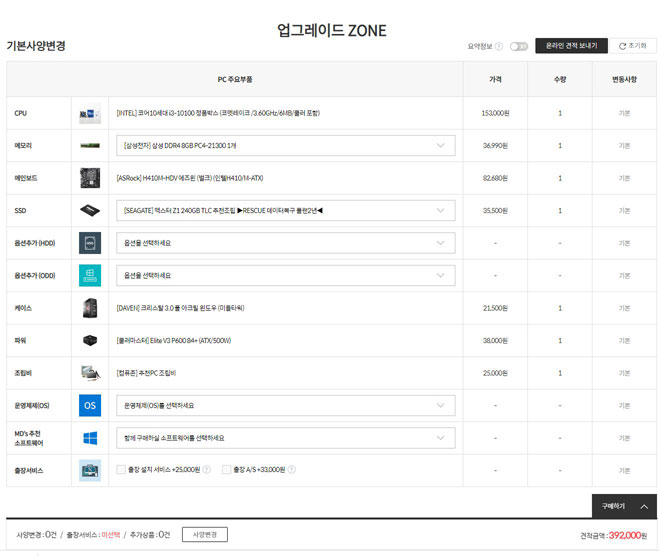The image size is (660, 556).
Task: Click the help icon beside 요약정보
Action: pos(499,46)
